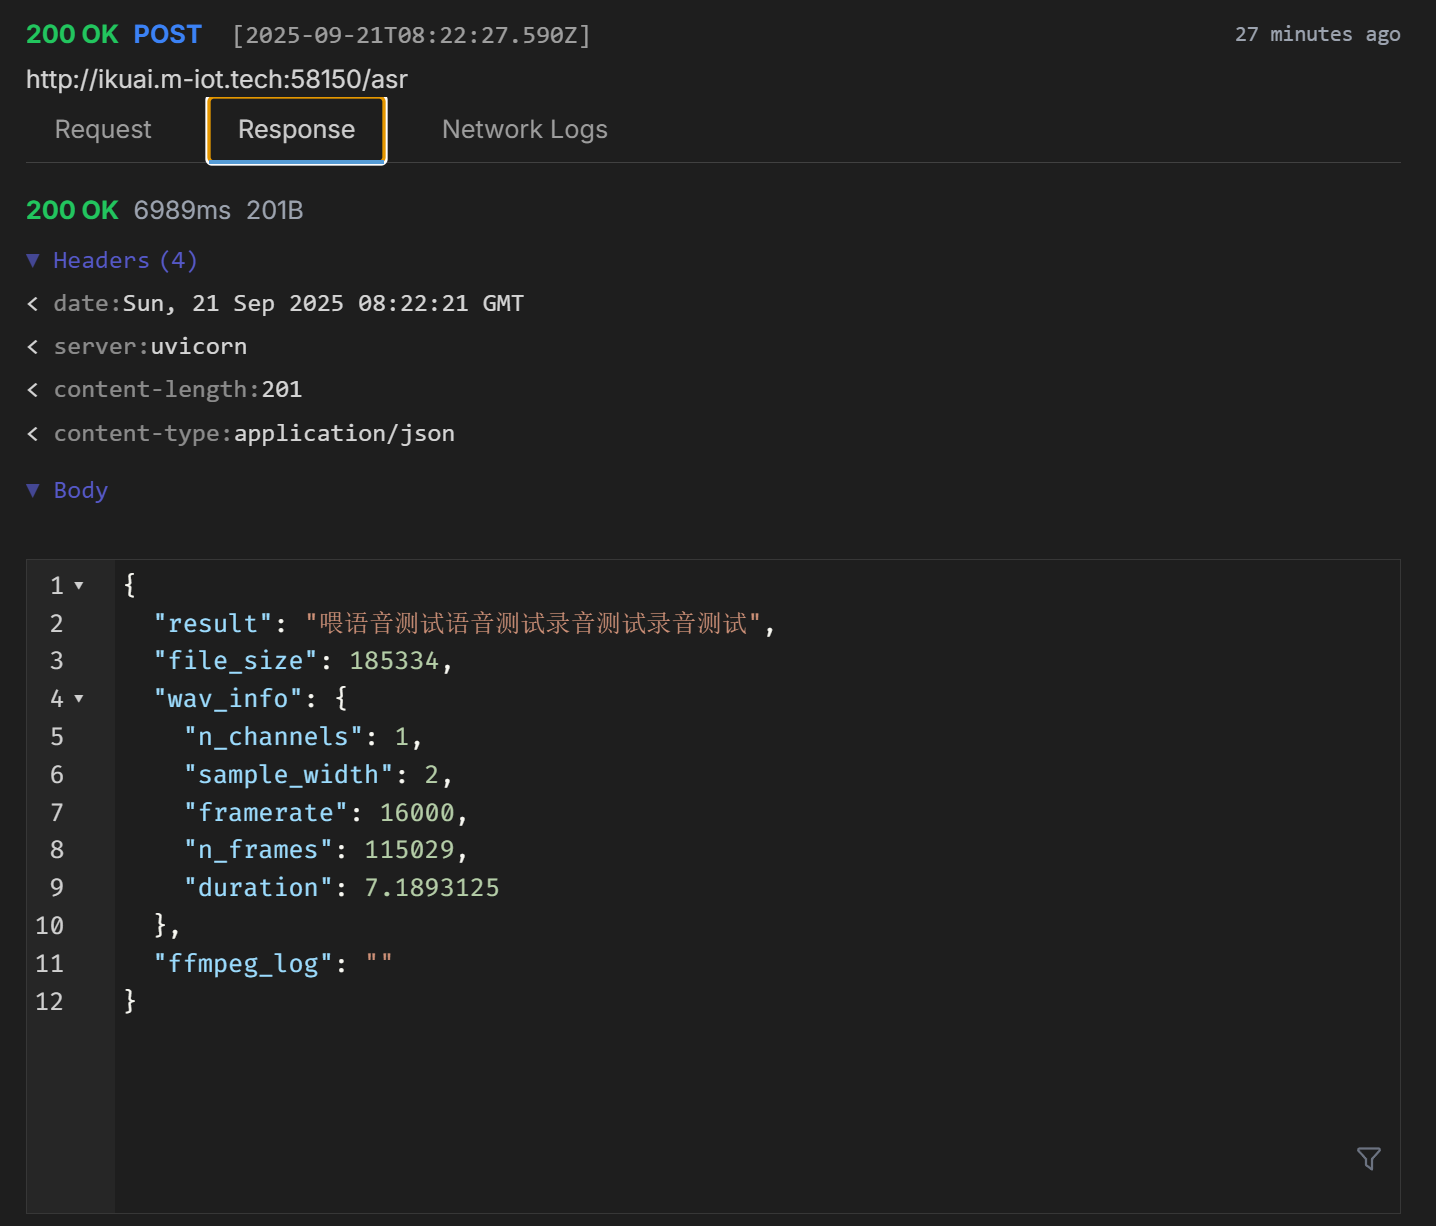Collapse the root JSON object at line 1

79,586
